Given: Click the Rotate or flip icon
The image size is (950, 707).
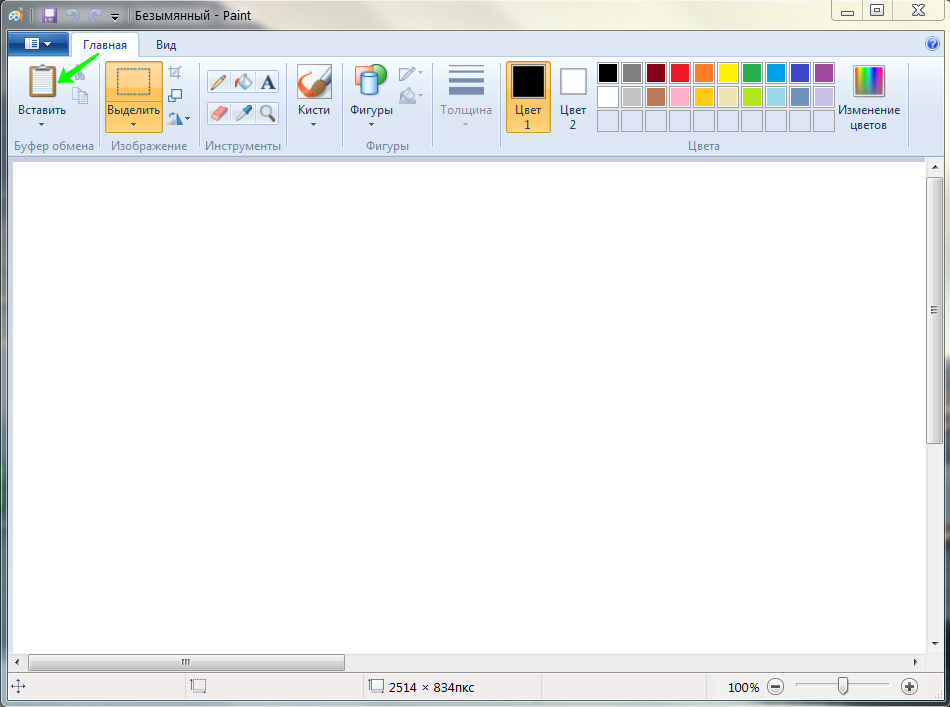Looking at the screenshot, I should (x=175, y=118).
